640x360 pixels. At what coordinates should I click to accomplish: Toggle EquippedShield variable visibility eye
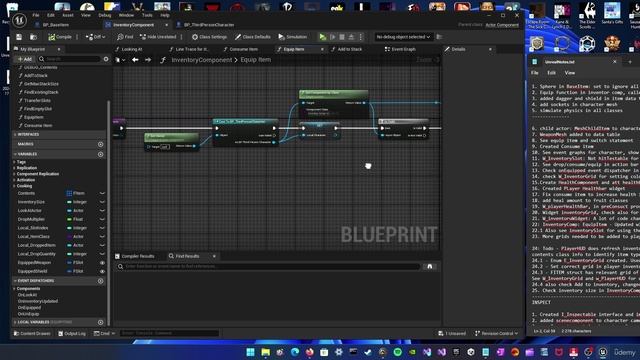coord(102,271)
